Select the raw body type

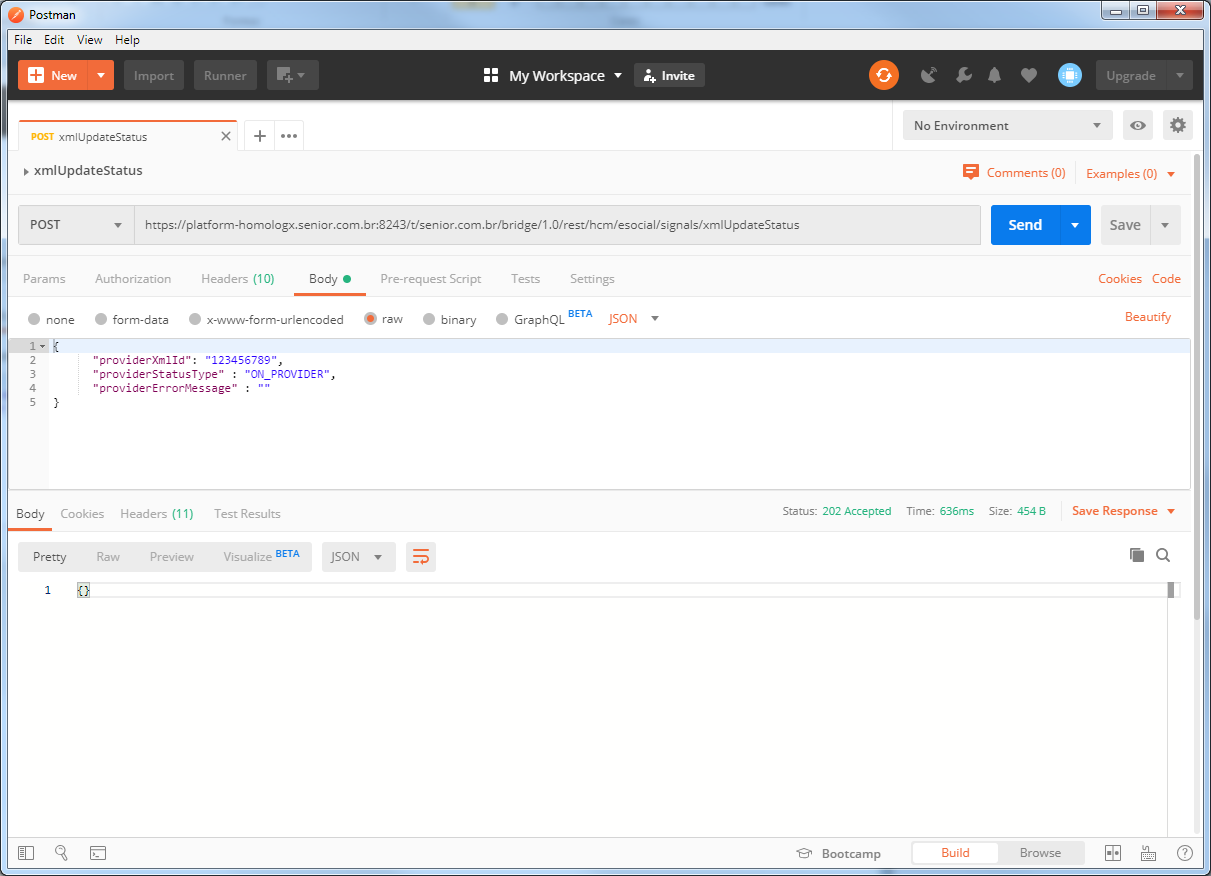[x=370, y=319]
